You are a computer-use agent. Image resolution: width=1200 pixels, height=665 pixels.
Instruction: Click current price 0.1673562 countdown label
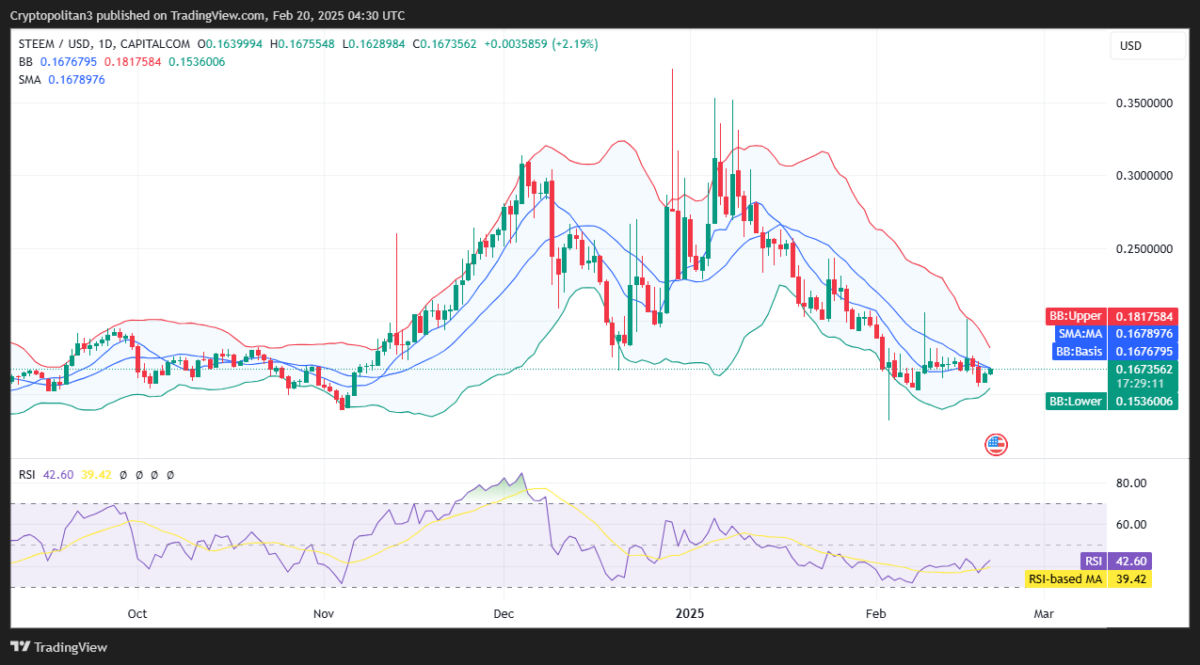click(x=1143, y=375)
